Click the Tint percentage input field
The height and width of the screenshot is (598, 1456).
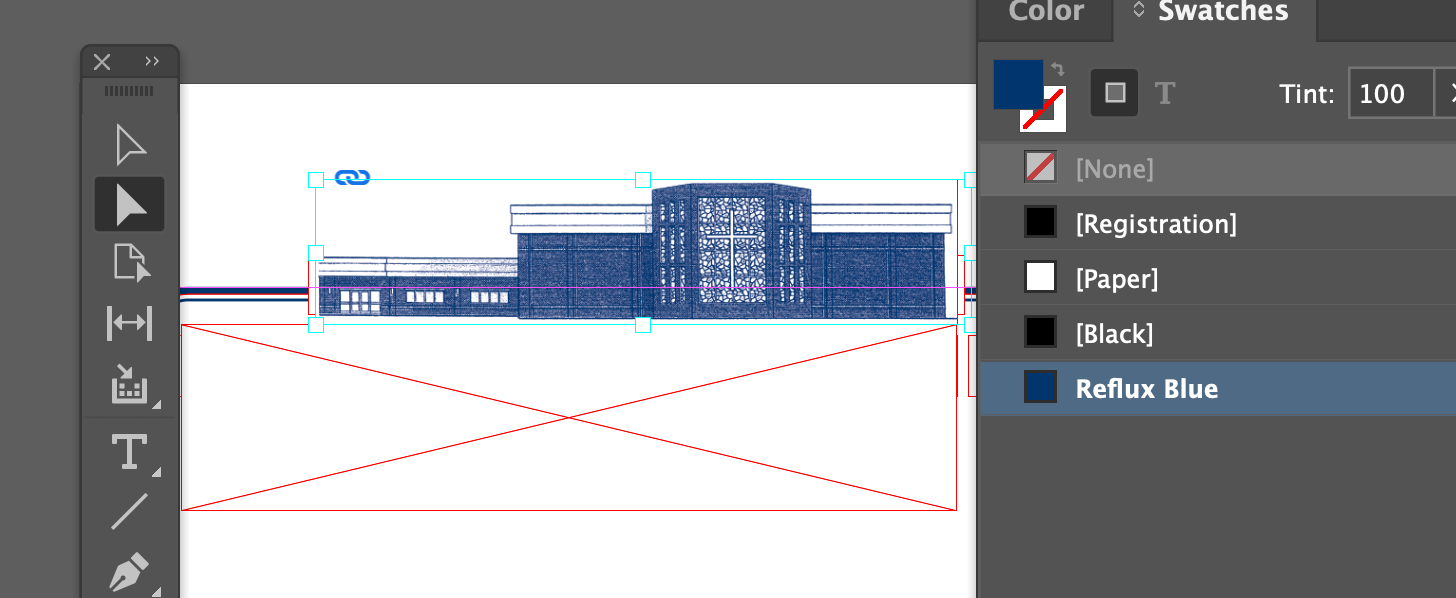coord(1391,94)
